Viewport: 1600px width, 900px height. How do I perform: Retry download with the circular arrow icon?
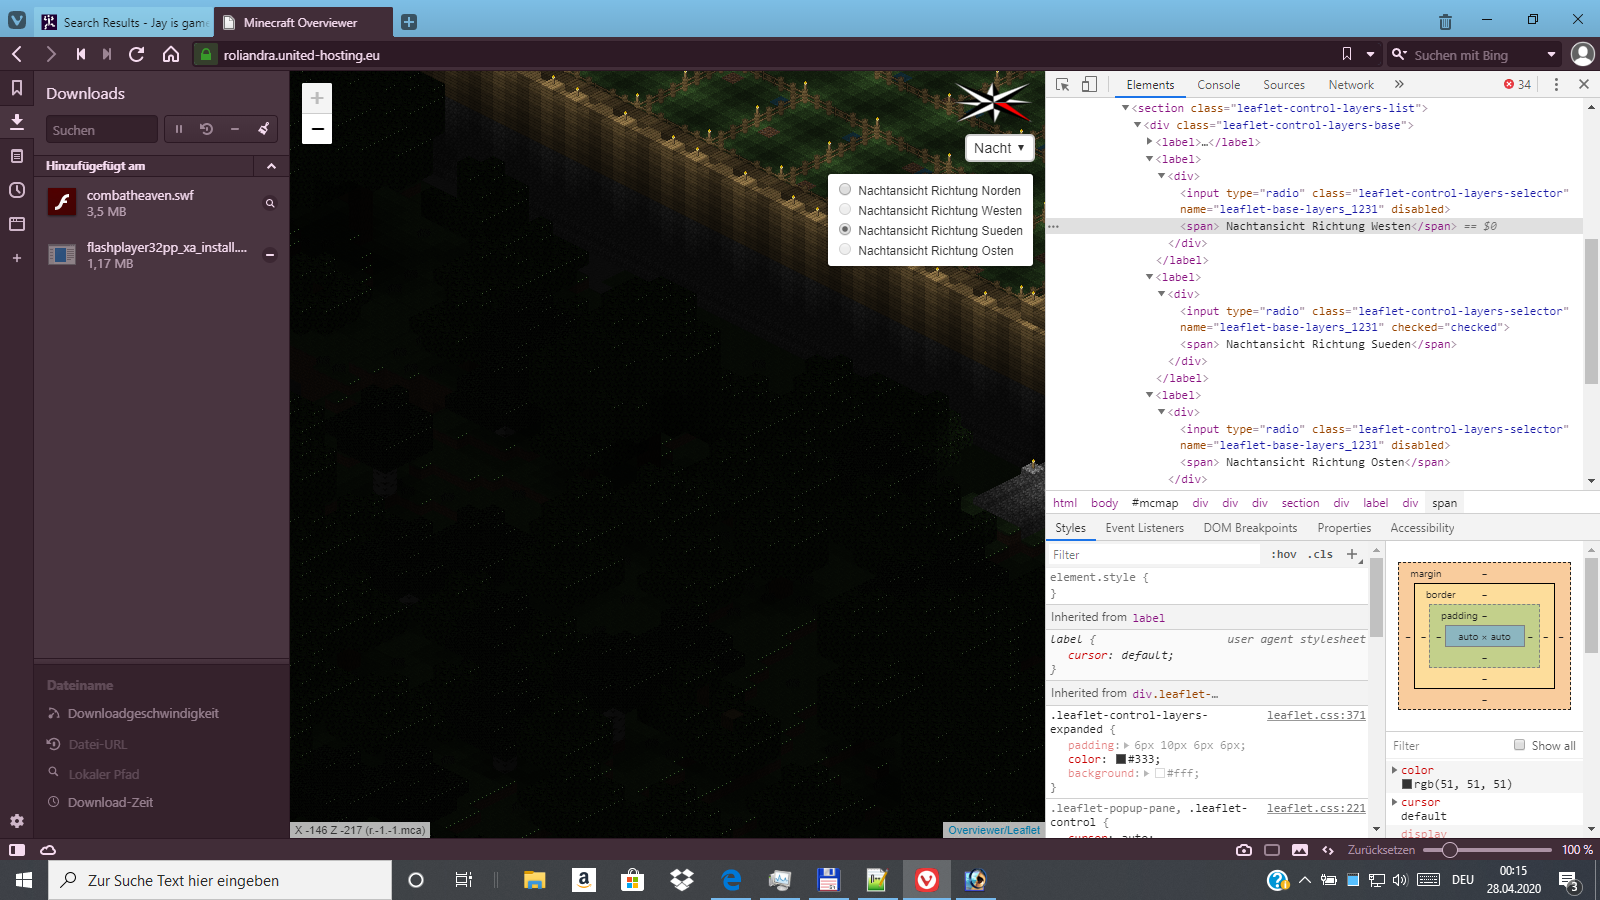click(207, 129)
